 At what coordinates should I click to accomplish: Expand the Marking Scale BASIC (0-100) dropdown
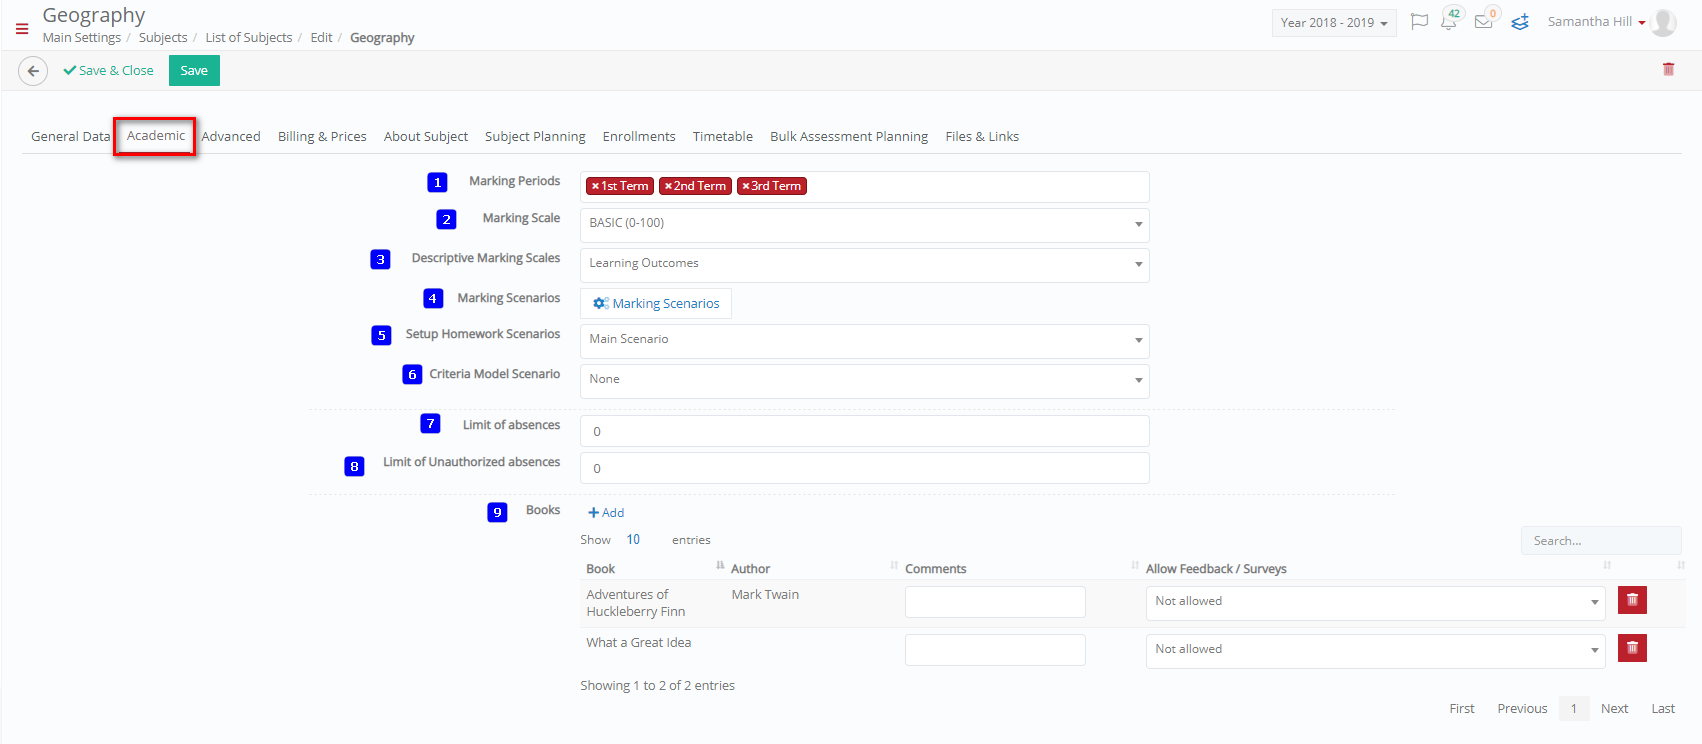coord(864,224)
